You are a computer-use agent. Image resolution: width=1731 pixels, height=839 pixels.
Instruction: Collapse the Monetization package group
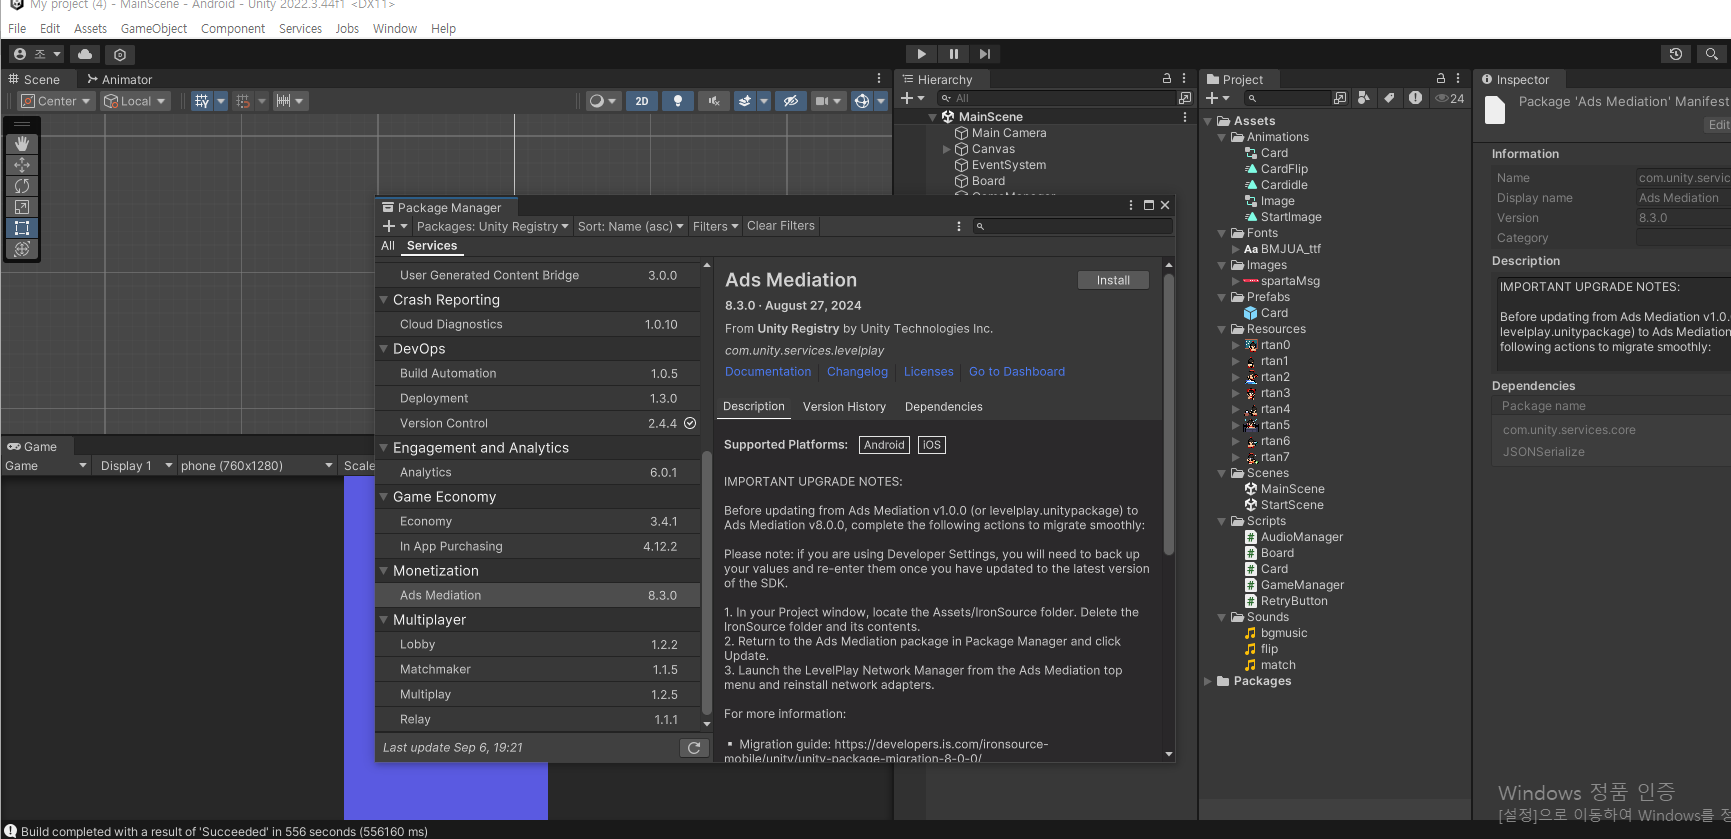(x=384, y=571)
